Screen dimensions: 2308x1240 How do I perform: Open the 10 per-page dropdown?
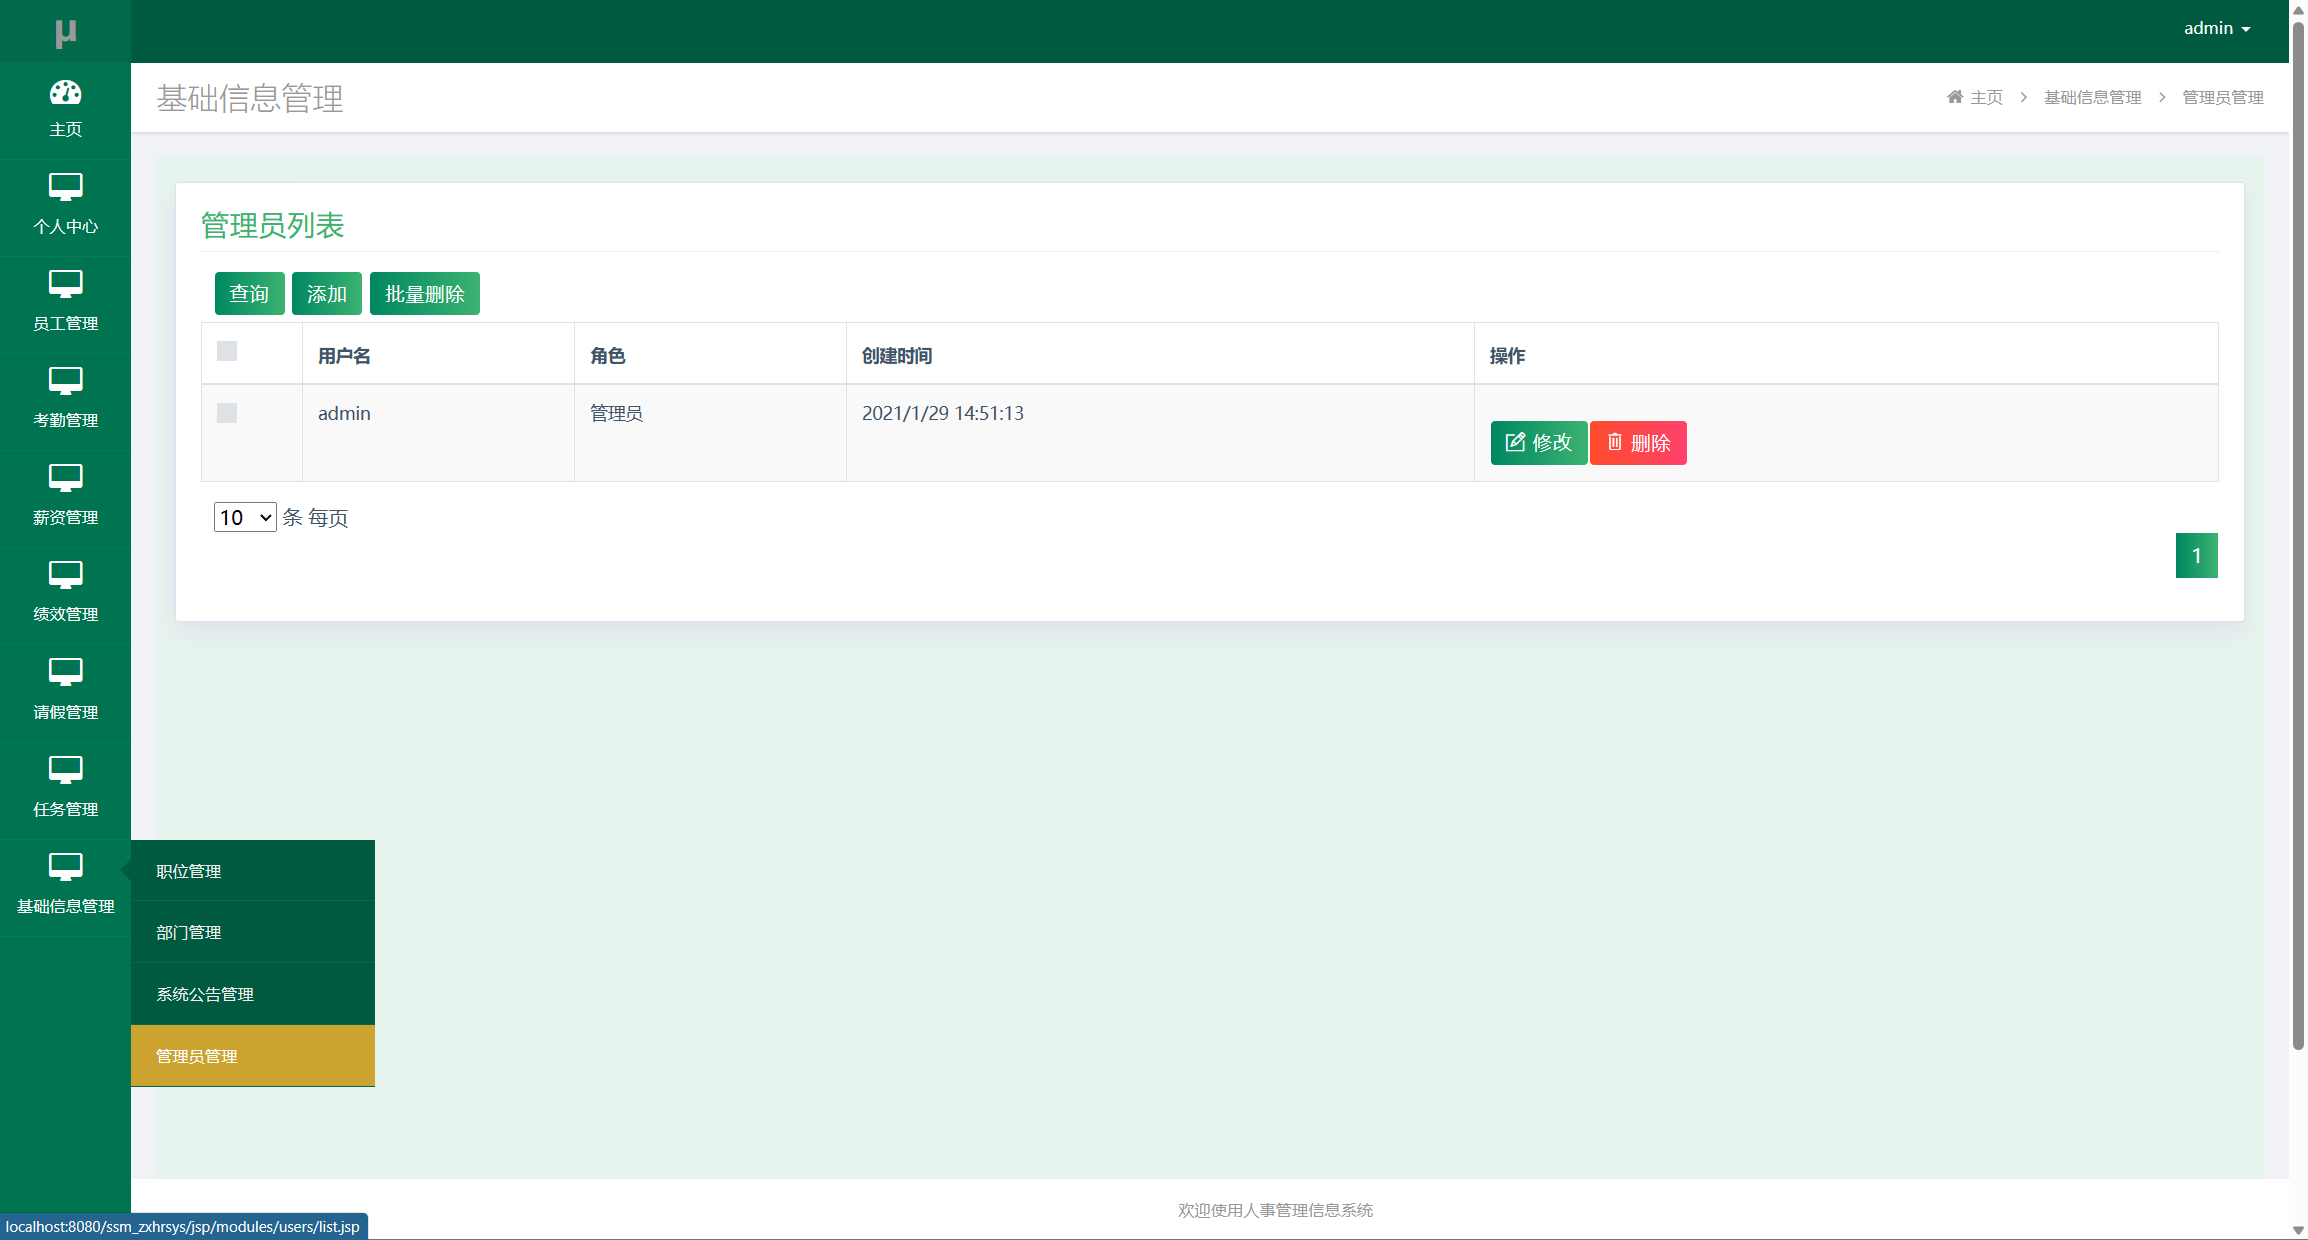pyautogui.click(x=245, y=517)
